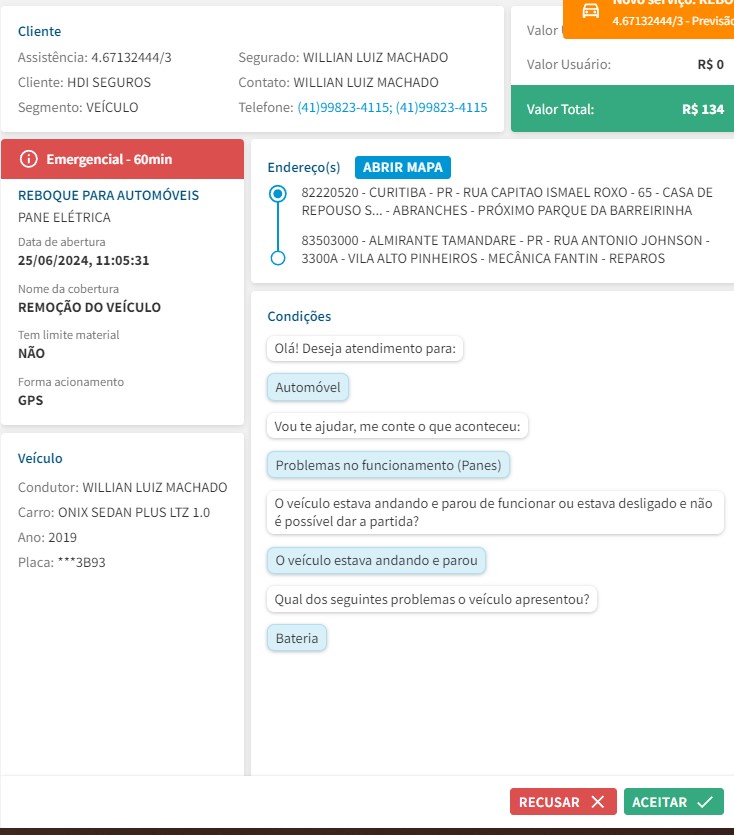Image resolution: width=734 pixels, height=835 pixels.
Task: Click Cliente: HDI SEGUROS text
Action: pyautogui.click(x=84, y=83)
